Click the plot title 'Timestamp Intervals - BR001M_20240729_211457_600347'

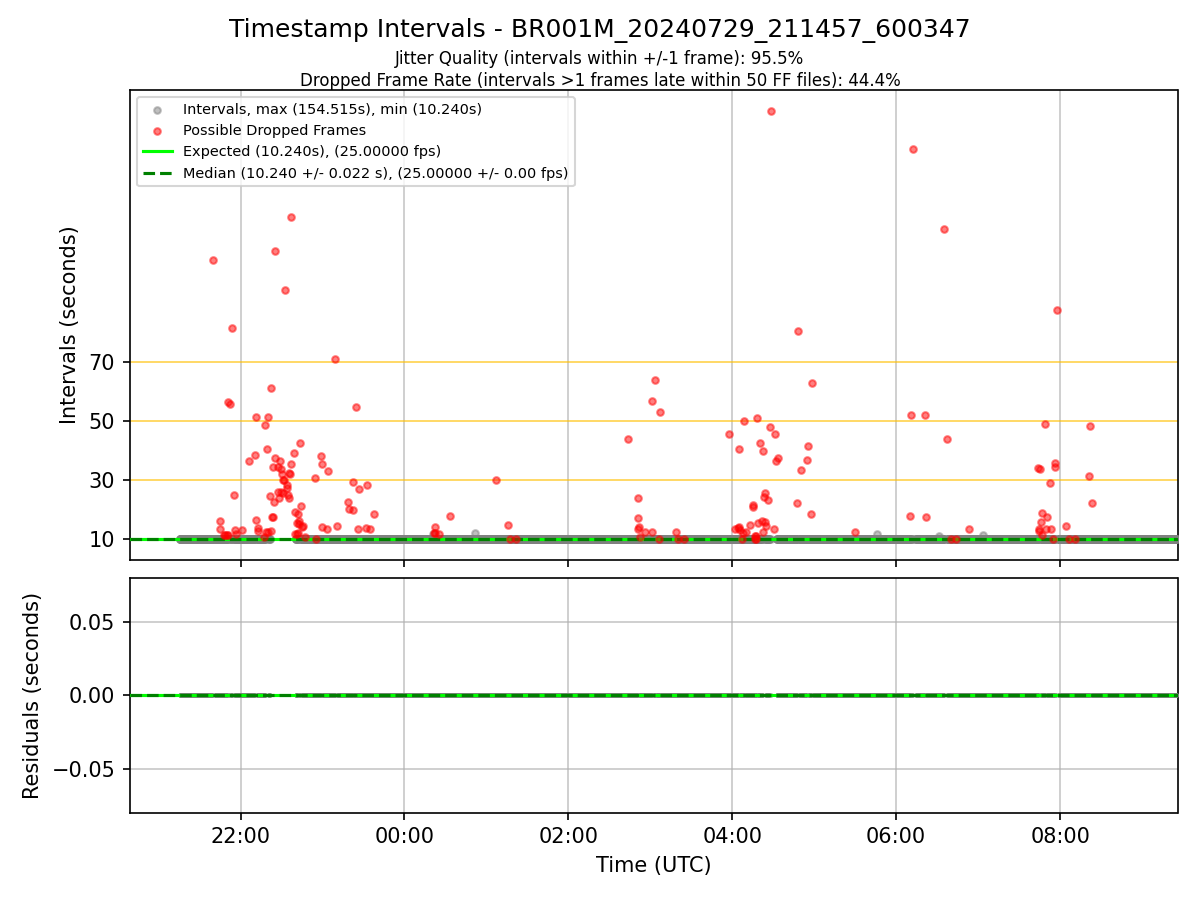(599, 29)
